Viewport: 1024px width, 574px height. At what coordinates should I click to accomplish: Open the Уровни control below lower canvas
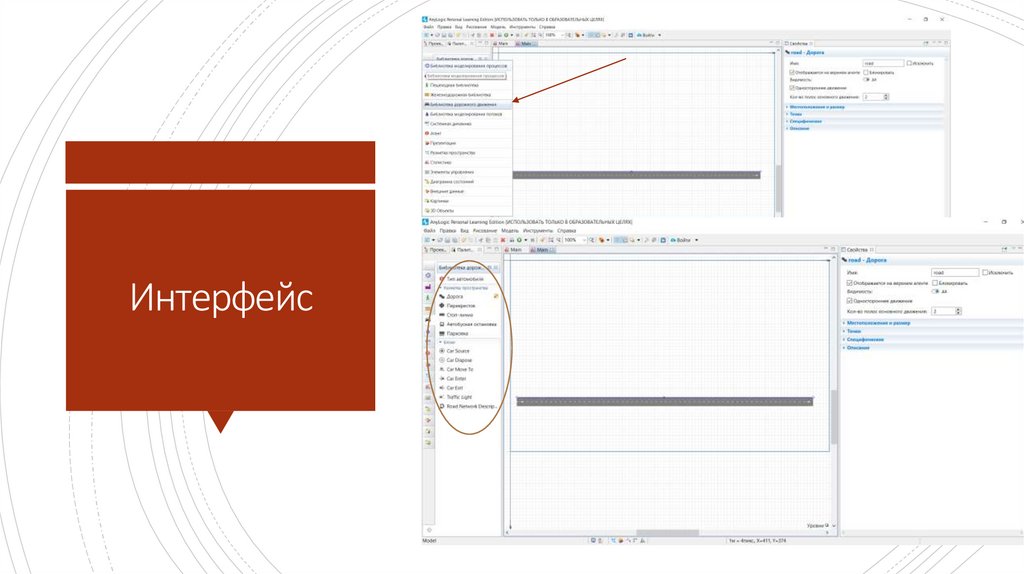tap(818, 525)
